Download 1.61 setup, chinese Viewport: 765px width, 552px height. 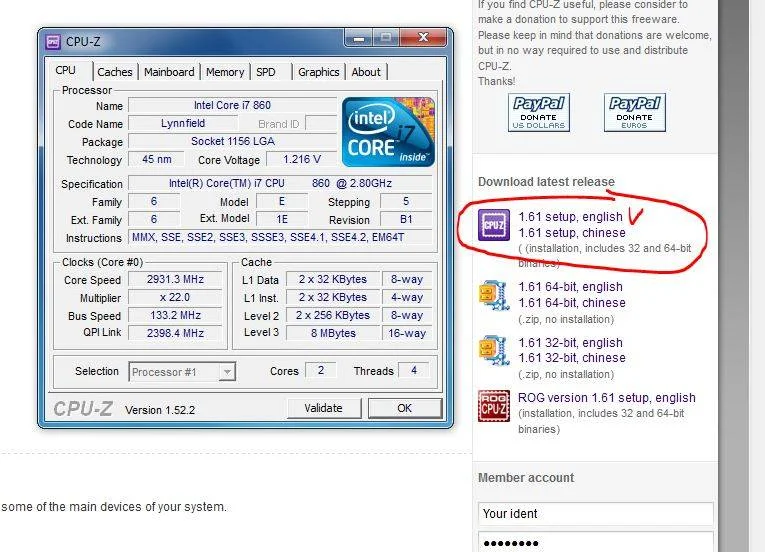(x=572, y=233)
